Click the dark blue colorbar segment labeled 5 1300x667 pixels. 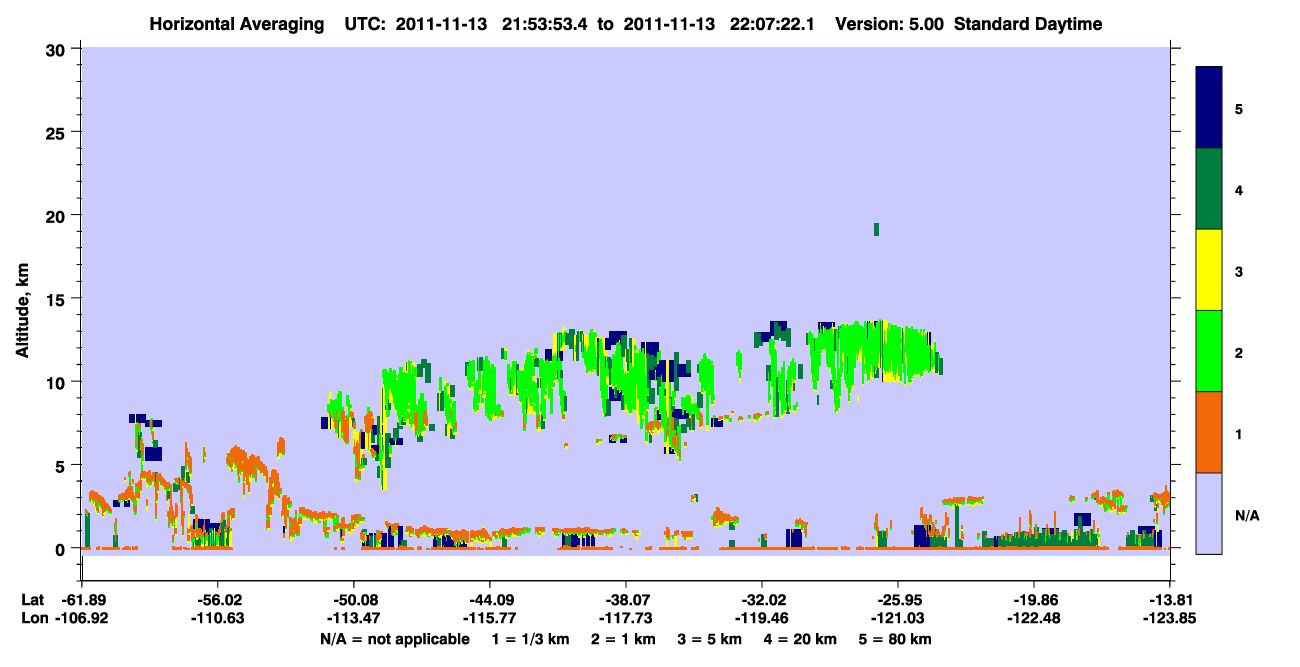coord(1209,107)
